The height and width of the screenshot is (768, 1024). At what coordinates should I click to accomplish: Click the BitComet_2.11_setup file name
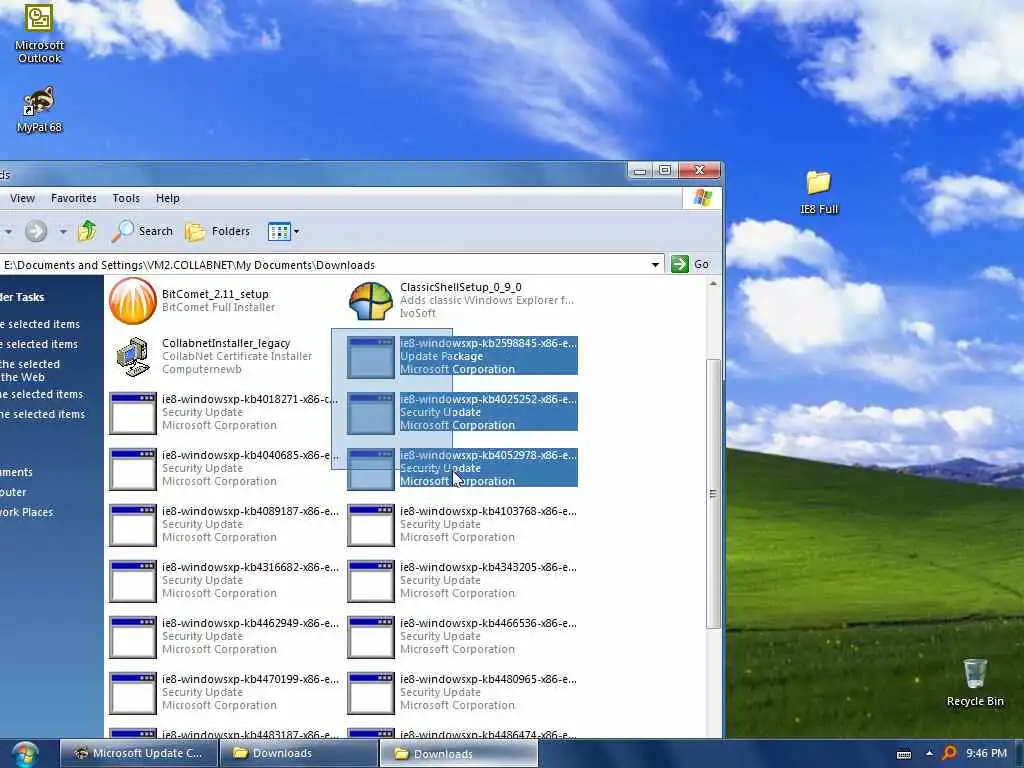pyautogui.click(x=215, y=294)
